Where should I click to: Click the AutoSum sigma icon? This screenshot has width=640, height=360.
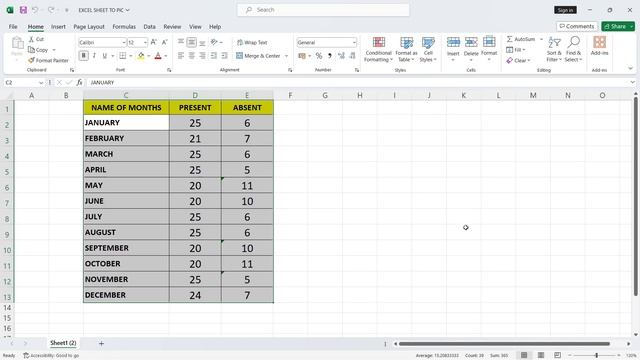[509, 39]
